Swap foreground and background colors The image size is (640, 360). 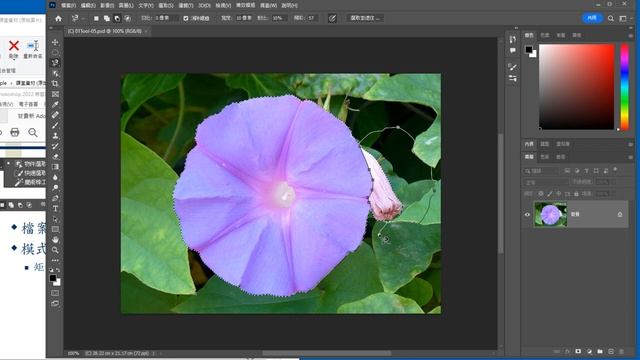(x=58, y=270)
